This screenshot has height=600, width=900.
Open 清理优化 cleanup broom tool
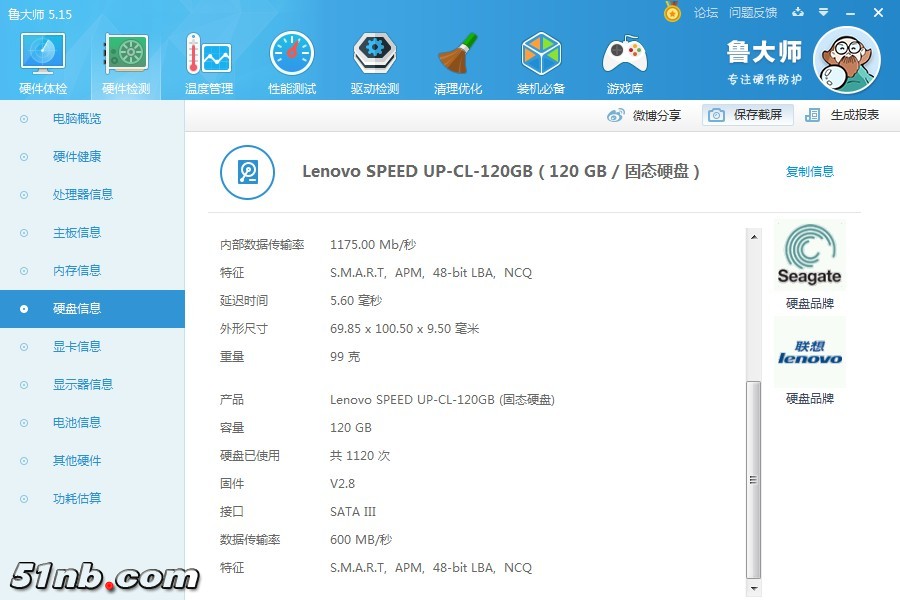coord(458,64)
